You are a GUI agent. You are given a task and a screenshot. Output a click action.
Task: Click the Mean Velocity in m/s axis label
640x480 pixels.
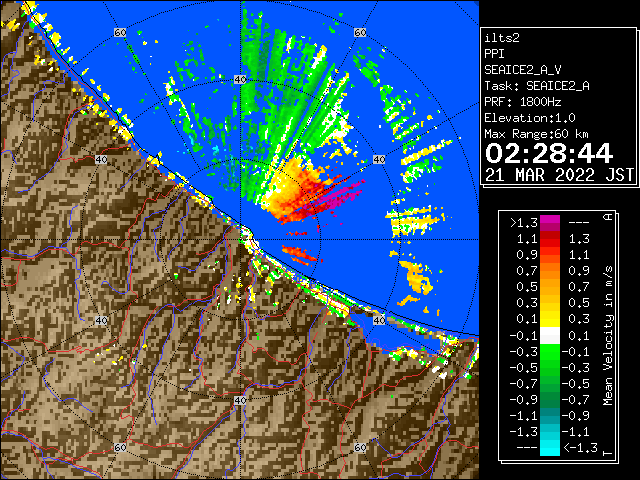608,336
